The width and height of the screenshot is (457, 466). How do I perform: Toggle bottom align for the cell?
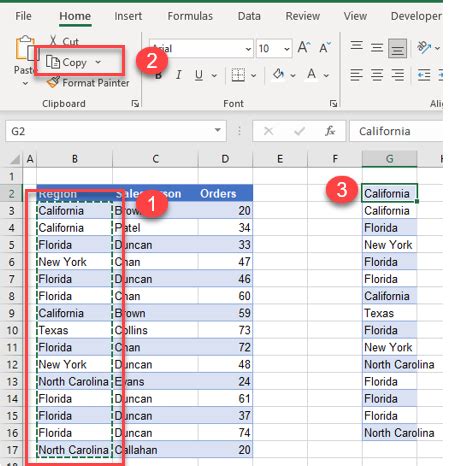(397, 48)
